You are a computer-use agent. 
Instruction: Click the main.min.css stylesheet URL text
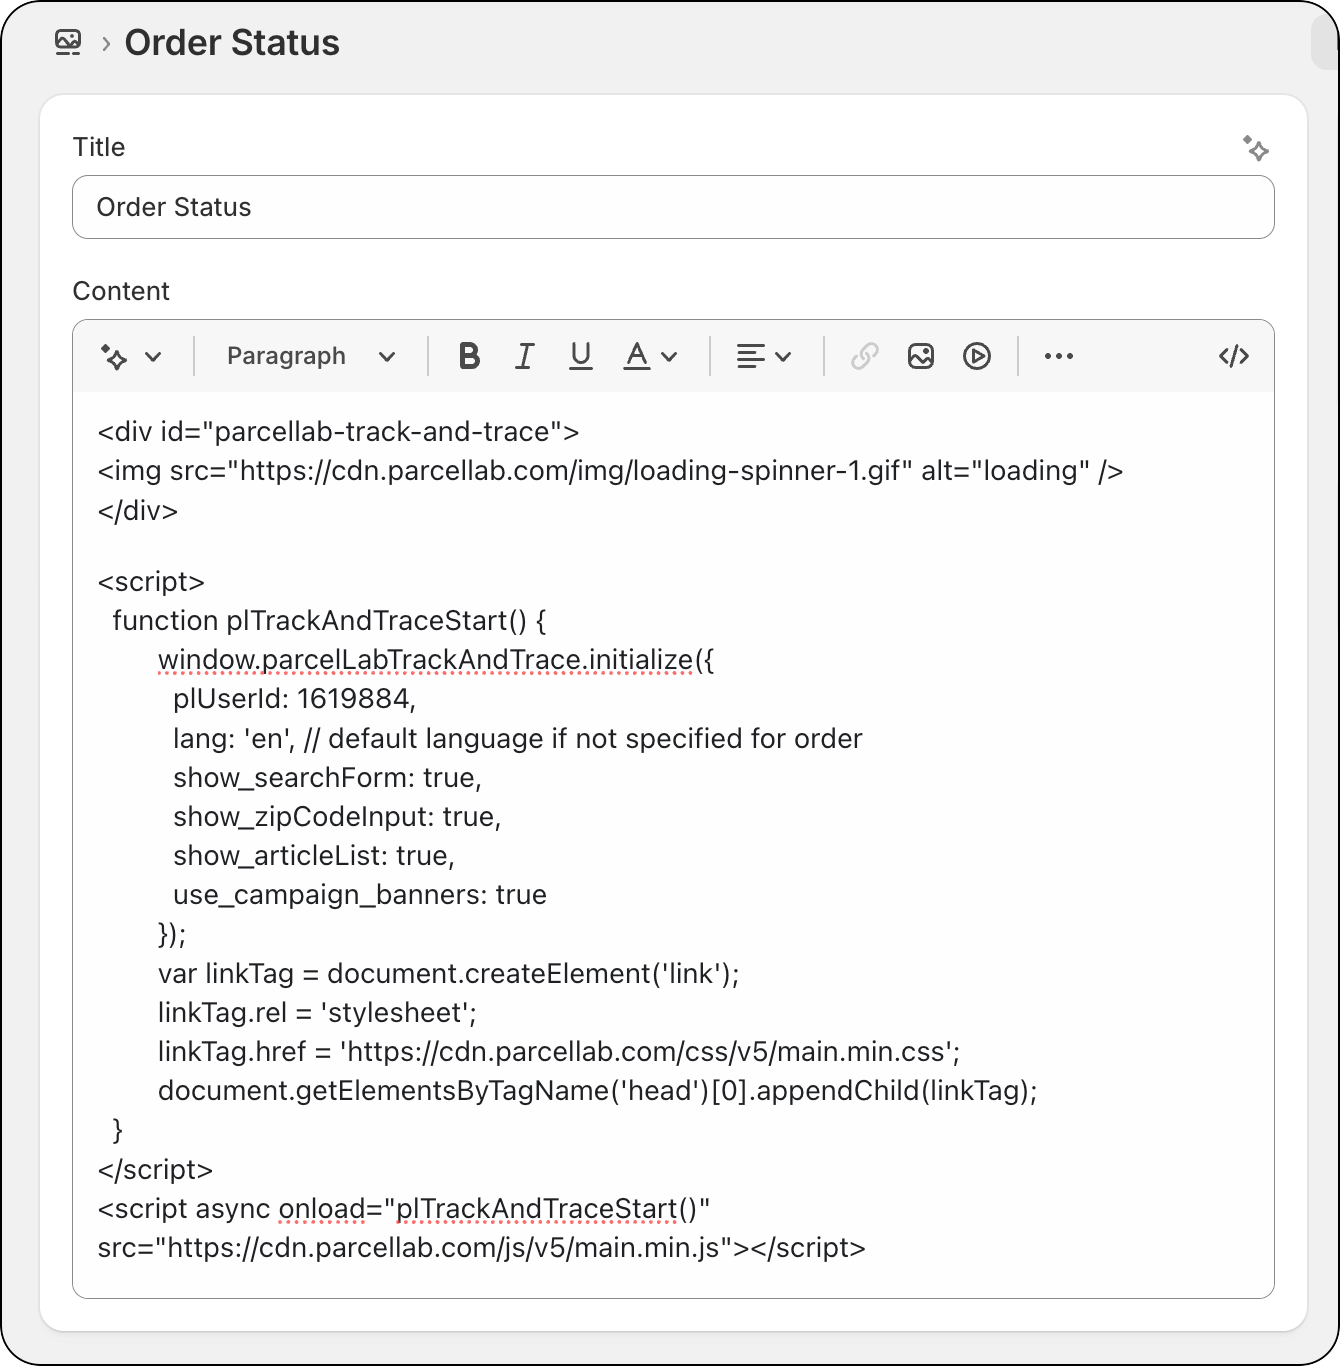(648, 1051)
